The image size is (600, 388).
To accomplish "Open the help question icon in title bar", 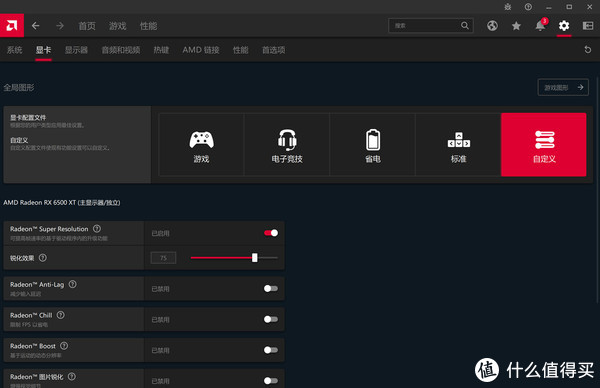I will (x=528, y=7).
